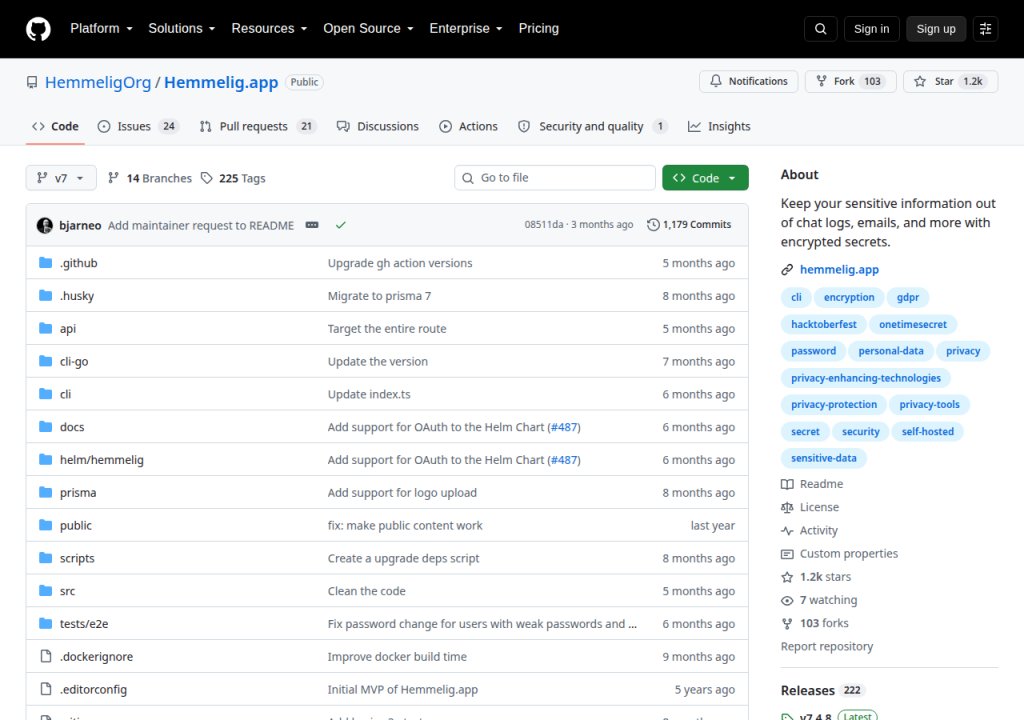Click the encryption topic tag

point(848,297)
